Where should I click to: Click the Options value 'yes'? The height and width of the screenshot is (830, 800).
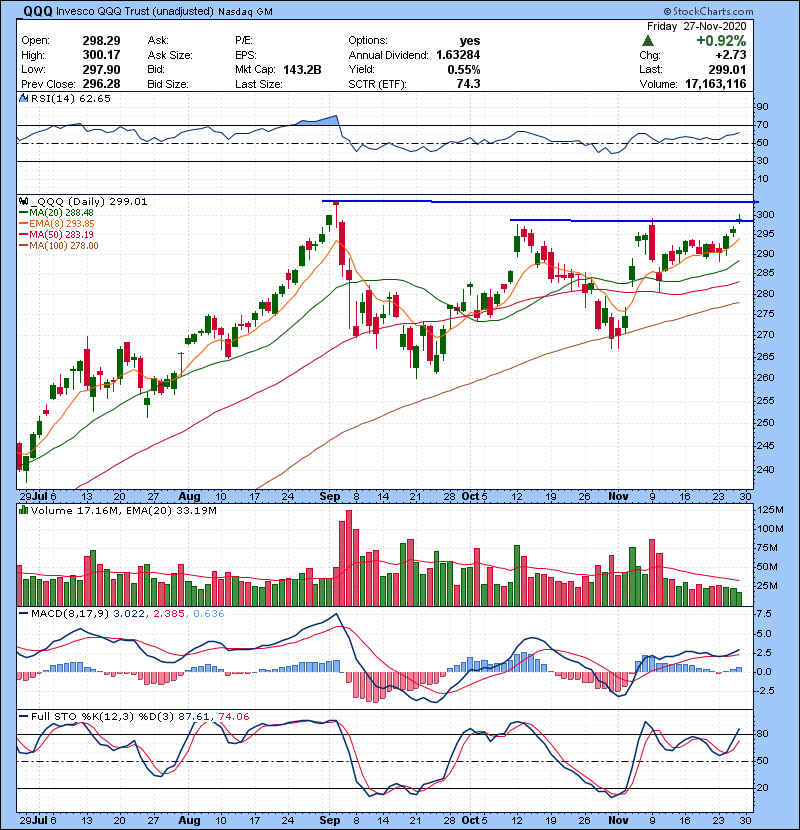[470, 41]
